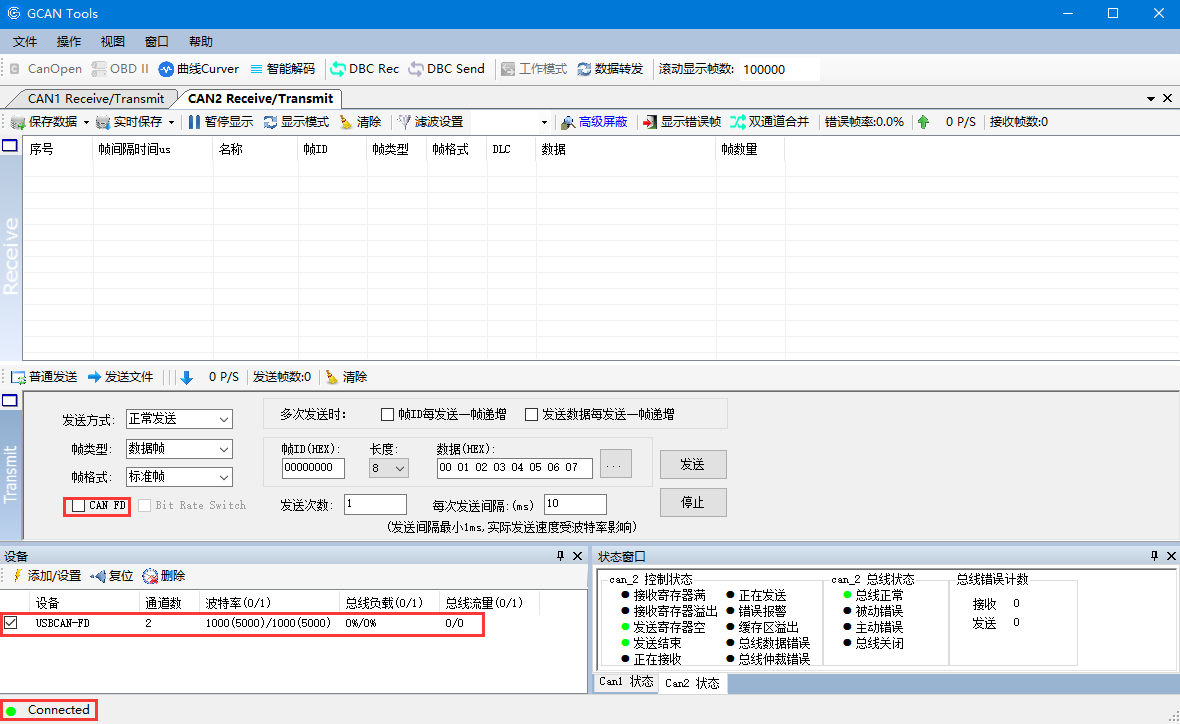1180x724 pixels.
Task: Click 显示错误帧 toolbar icon
Action: click(650, 122)
